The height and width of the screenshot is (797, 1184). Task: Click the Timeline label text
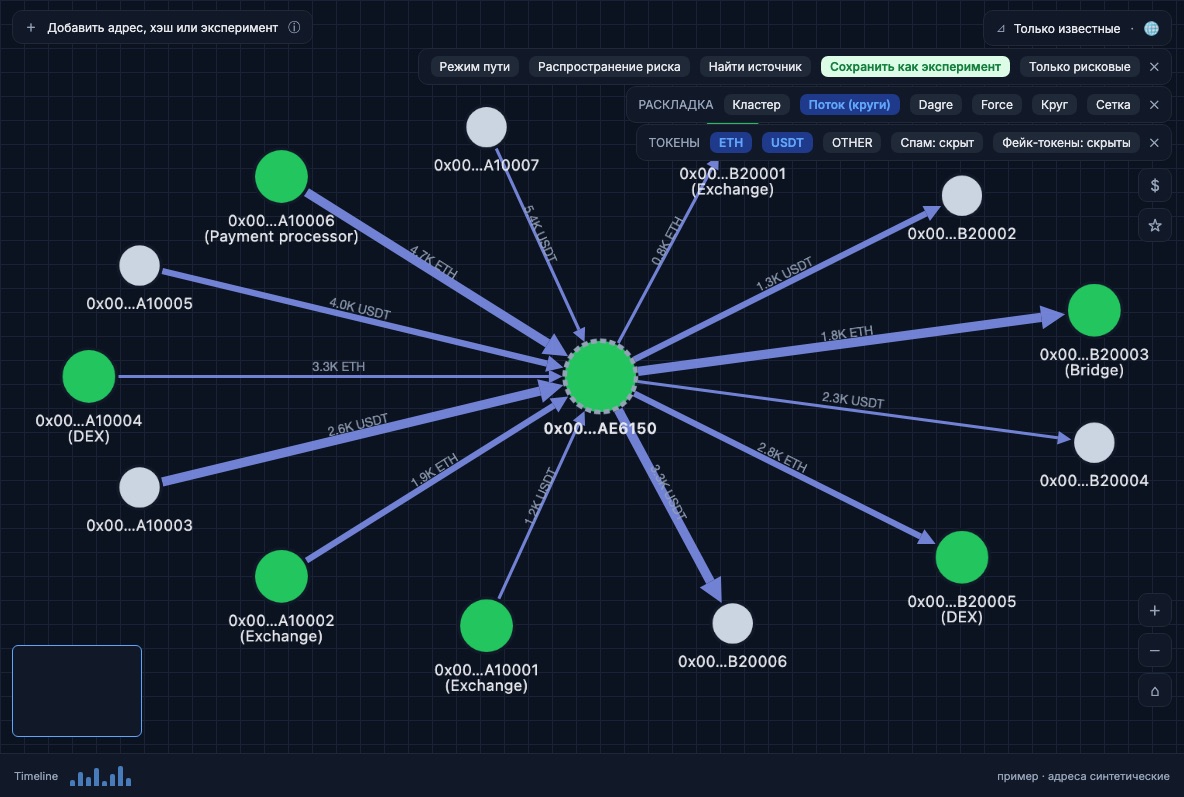click(x=35, y=776)
